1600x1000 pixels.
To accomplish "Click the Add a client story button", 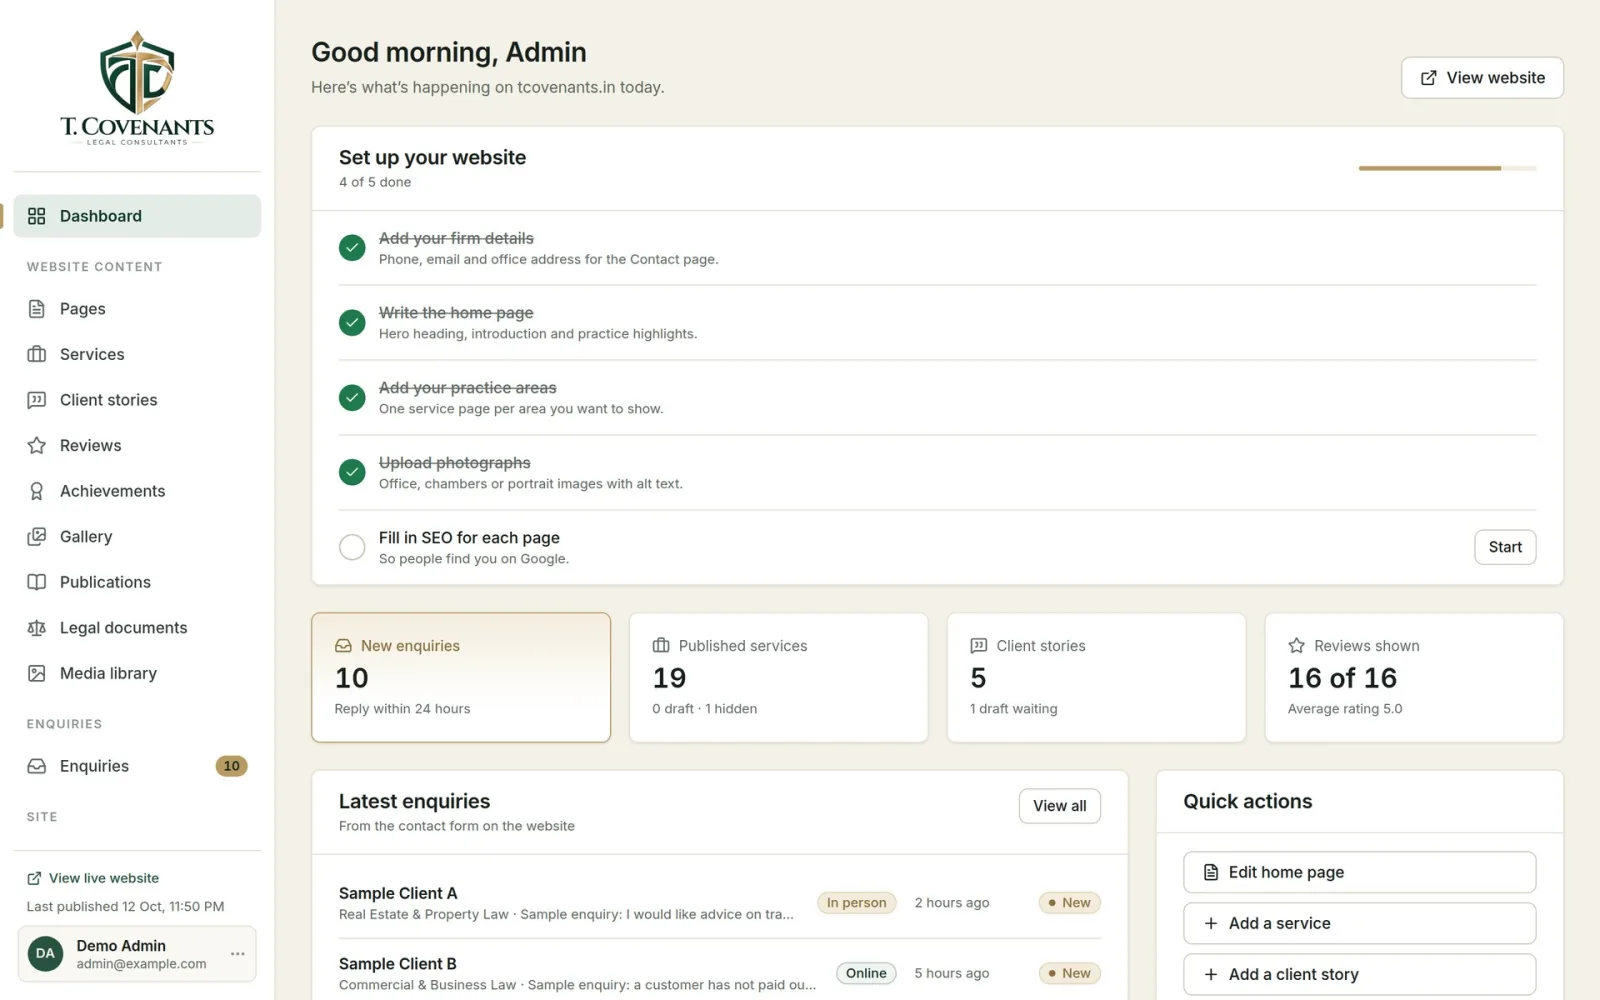I will click(1359, 974).
